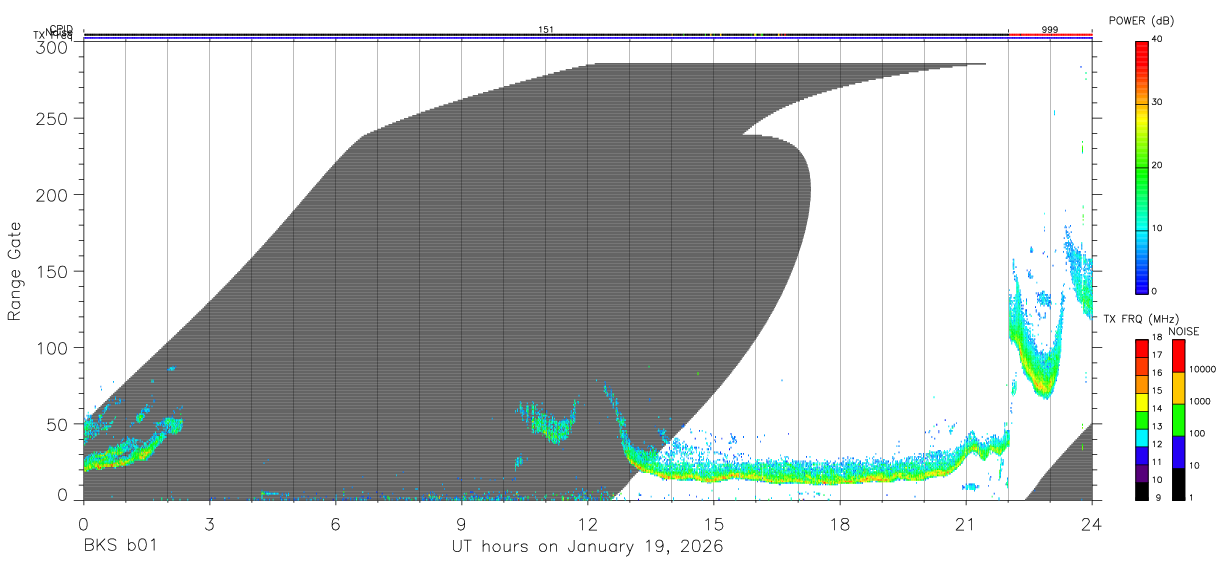Click the 40 label on power colorbar

1158,39
